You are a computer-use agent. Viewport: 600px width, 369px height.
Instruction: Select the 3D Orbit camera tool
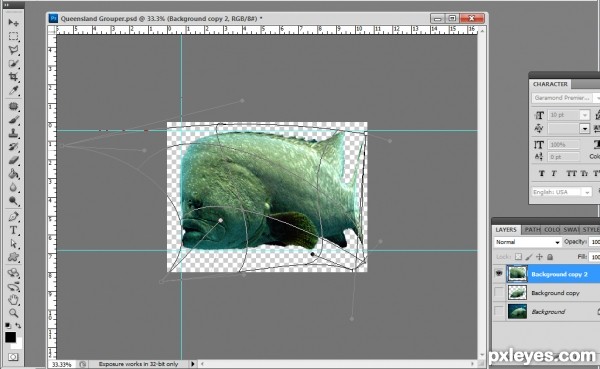point(13,286)
